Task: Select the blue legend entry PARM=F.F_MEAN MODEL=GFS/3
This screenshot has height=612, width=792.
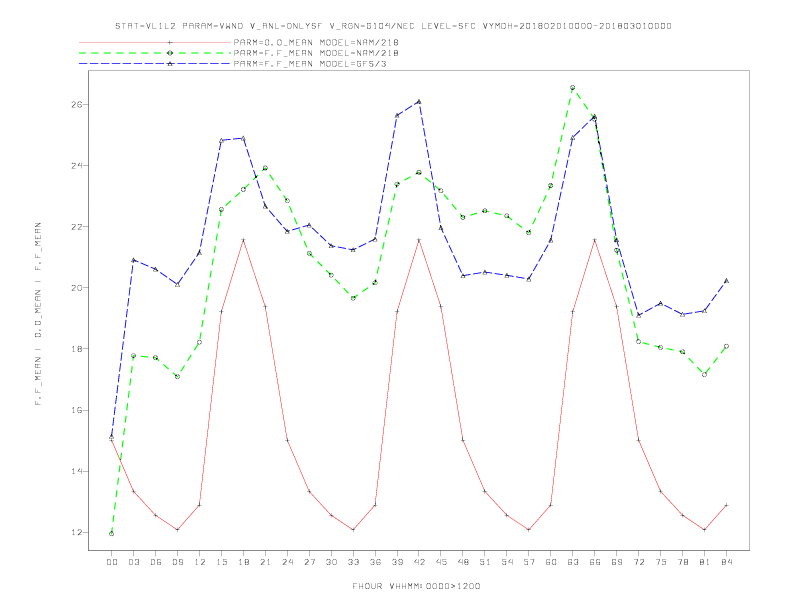Action: click(x=310, y=64)
